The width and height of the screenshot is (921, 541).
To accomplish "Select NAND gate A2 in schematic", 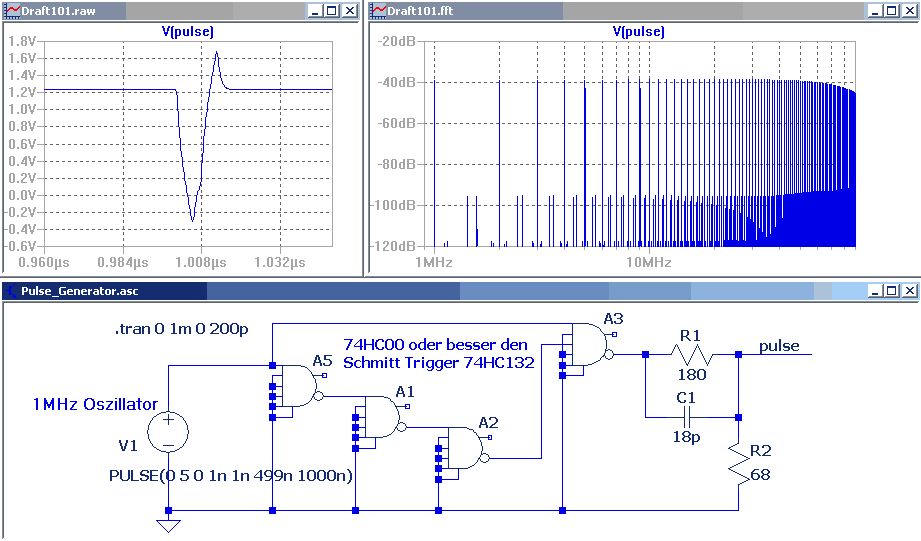I will click(x=465, y=448).
